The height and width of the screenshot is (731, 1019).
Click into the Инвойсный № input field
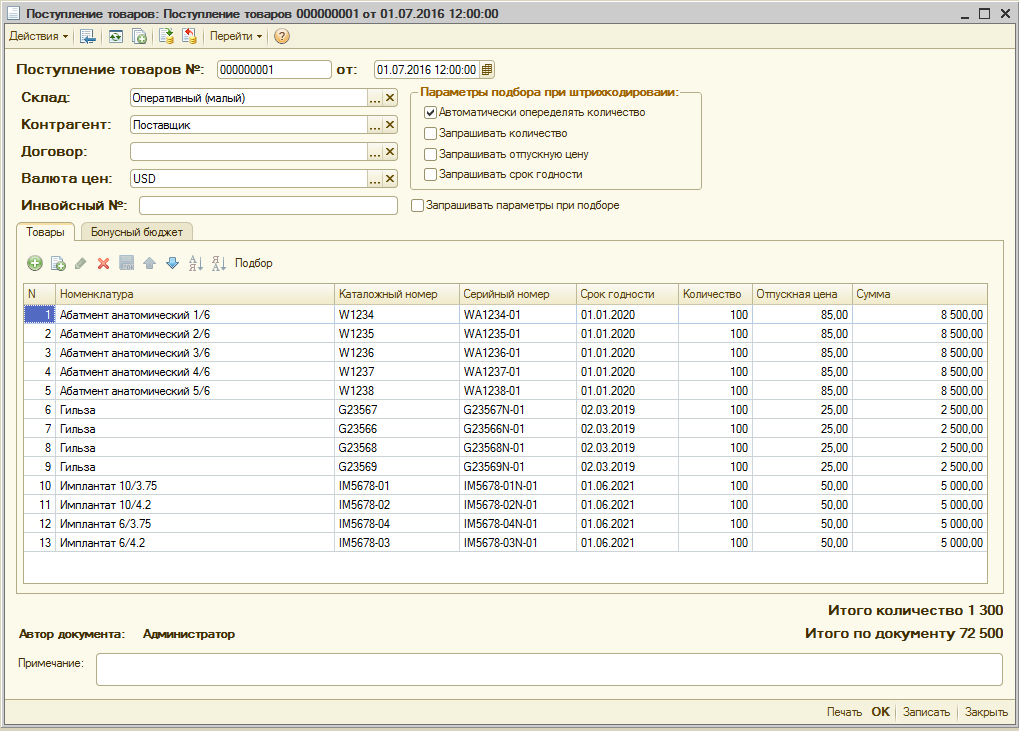268,206
